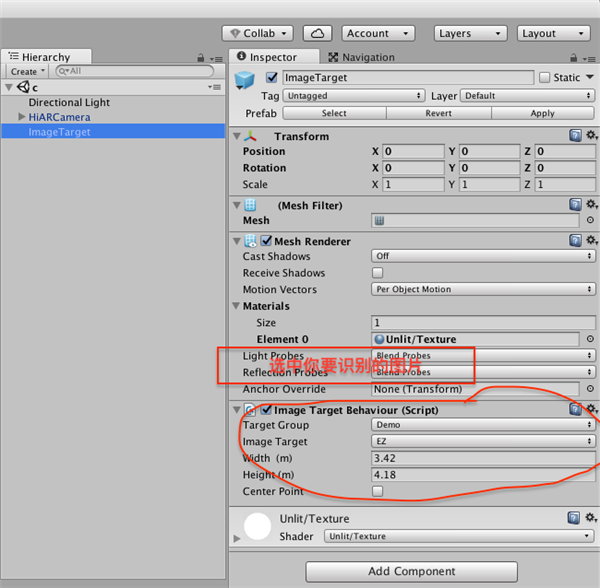This screenshot has height=588, width=600.
Task: Click the prefab Apply button
Action: [x=542, y=113]
